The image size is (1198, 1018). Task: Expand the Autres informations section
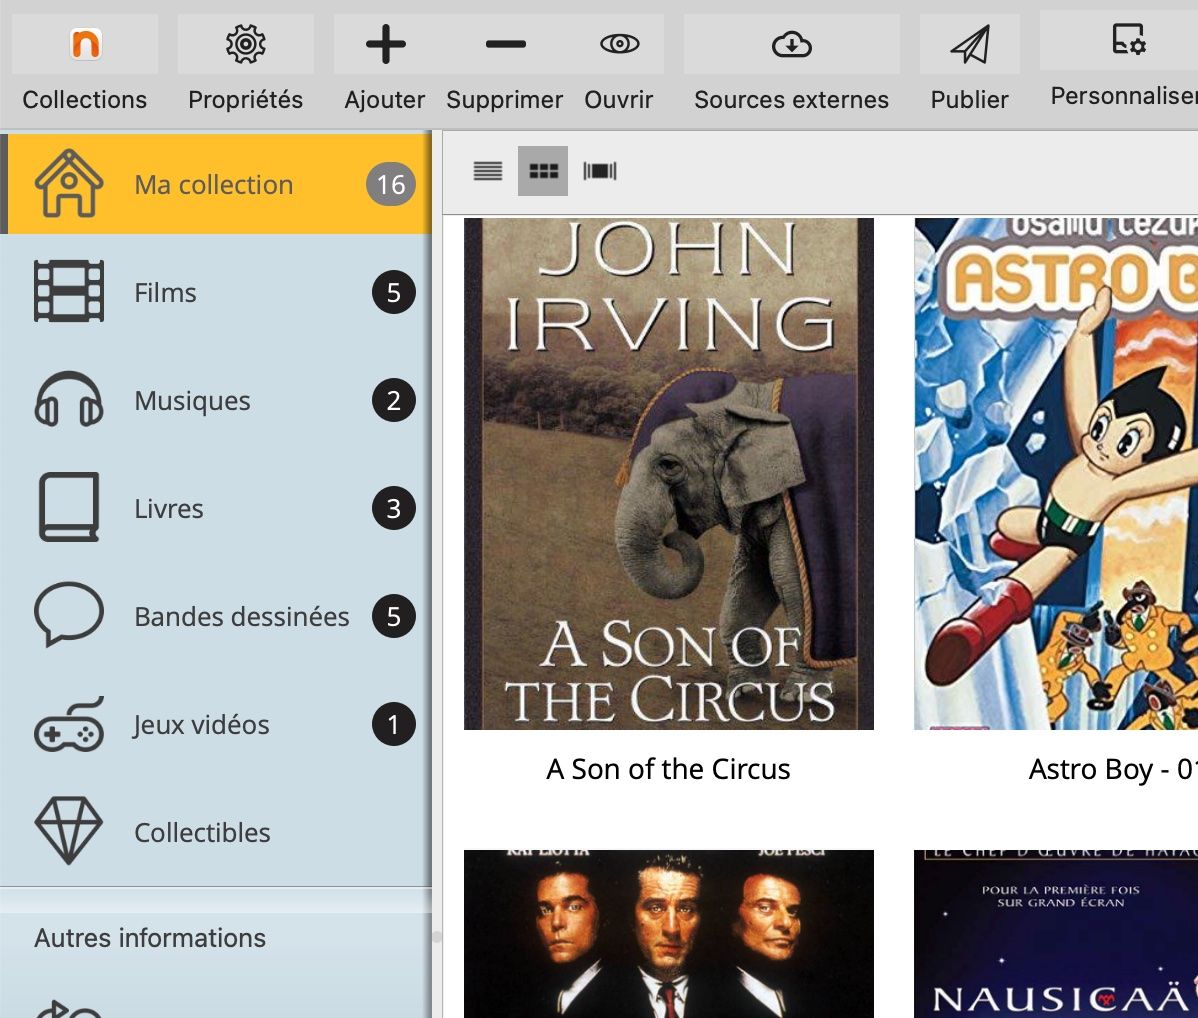150,938
